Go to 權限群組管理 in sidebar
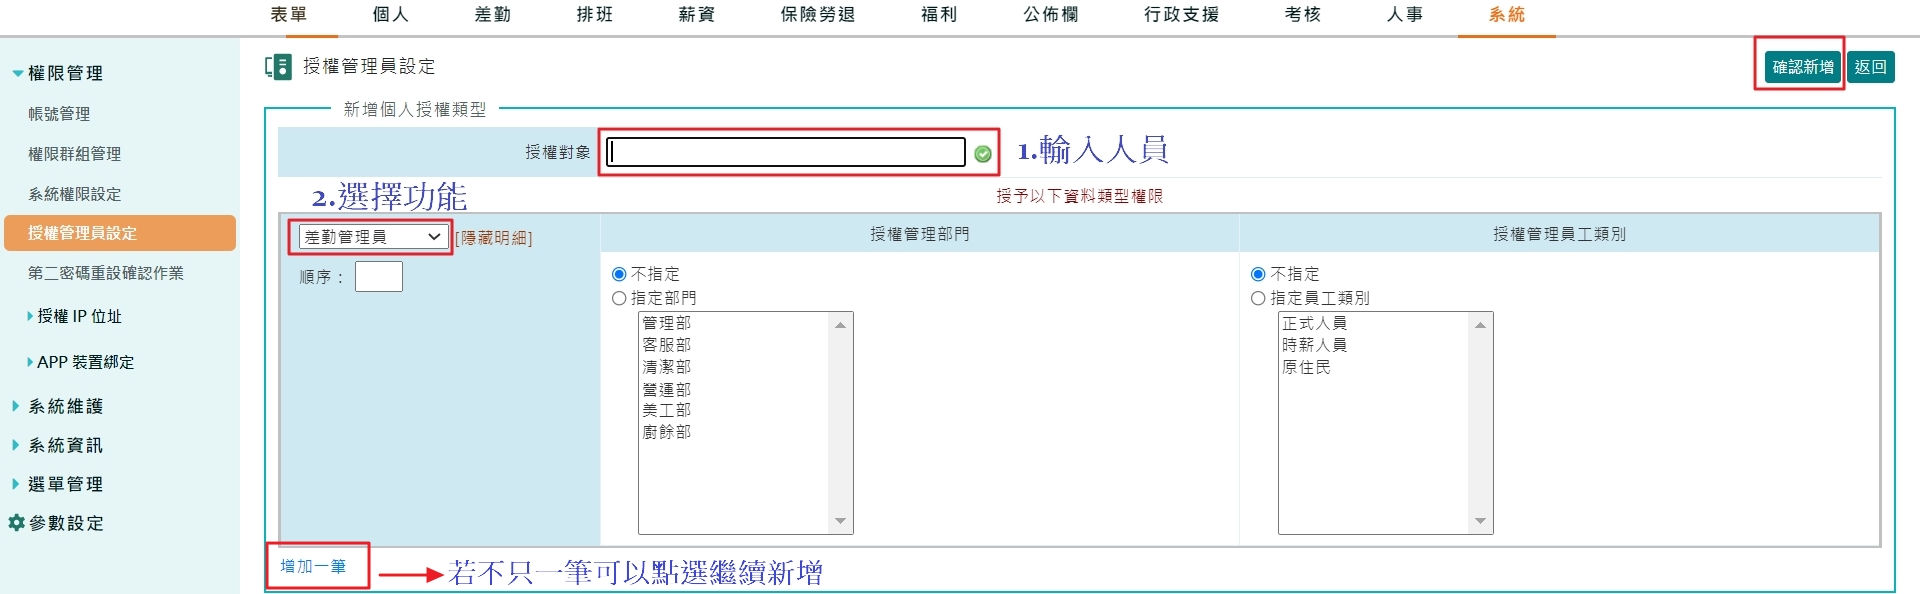Viewport: 1920px width, 594px height. pos(74,154)
